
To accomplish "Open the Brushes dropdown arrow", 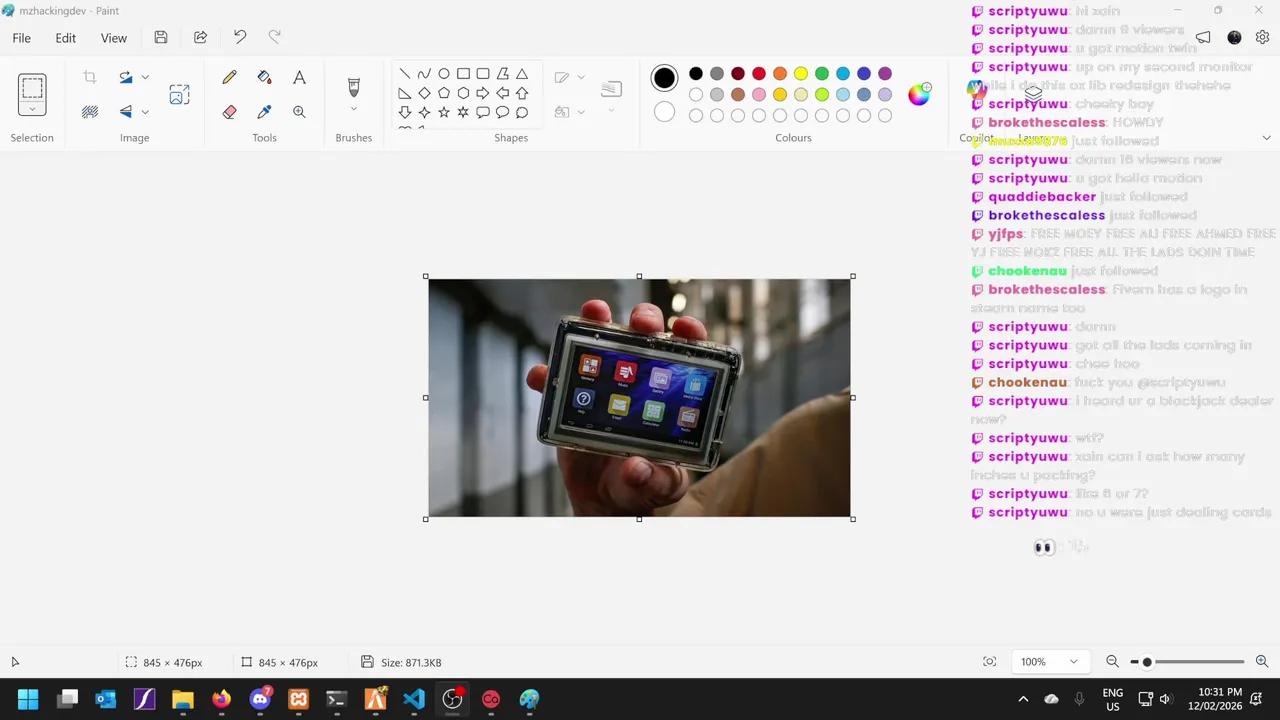I will (x=353, y=109).
